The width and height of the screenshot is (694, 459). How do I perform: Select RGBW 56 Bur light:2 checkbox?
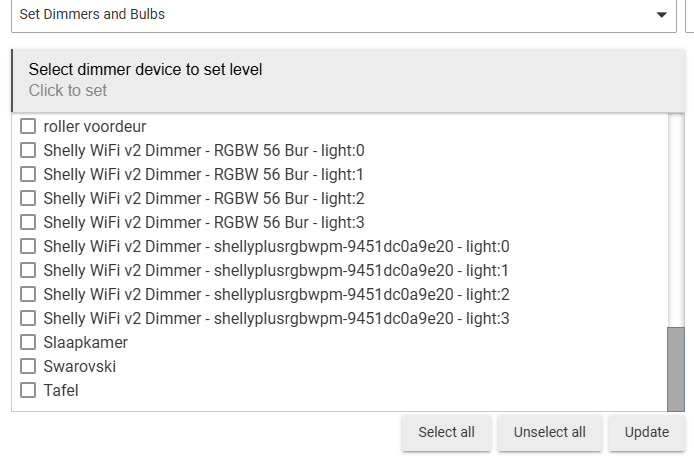[28, 199]
